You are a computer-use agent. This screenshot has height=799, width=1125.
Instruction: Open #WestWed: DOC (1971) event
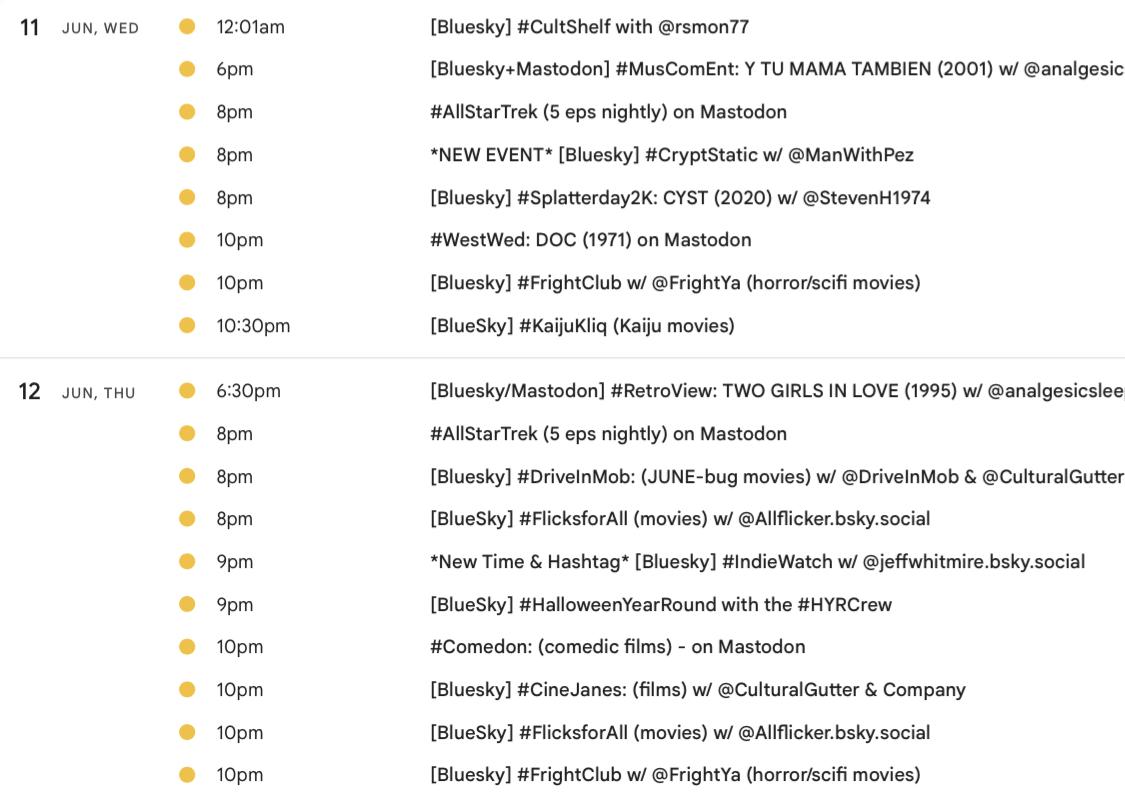pos(590,240)
